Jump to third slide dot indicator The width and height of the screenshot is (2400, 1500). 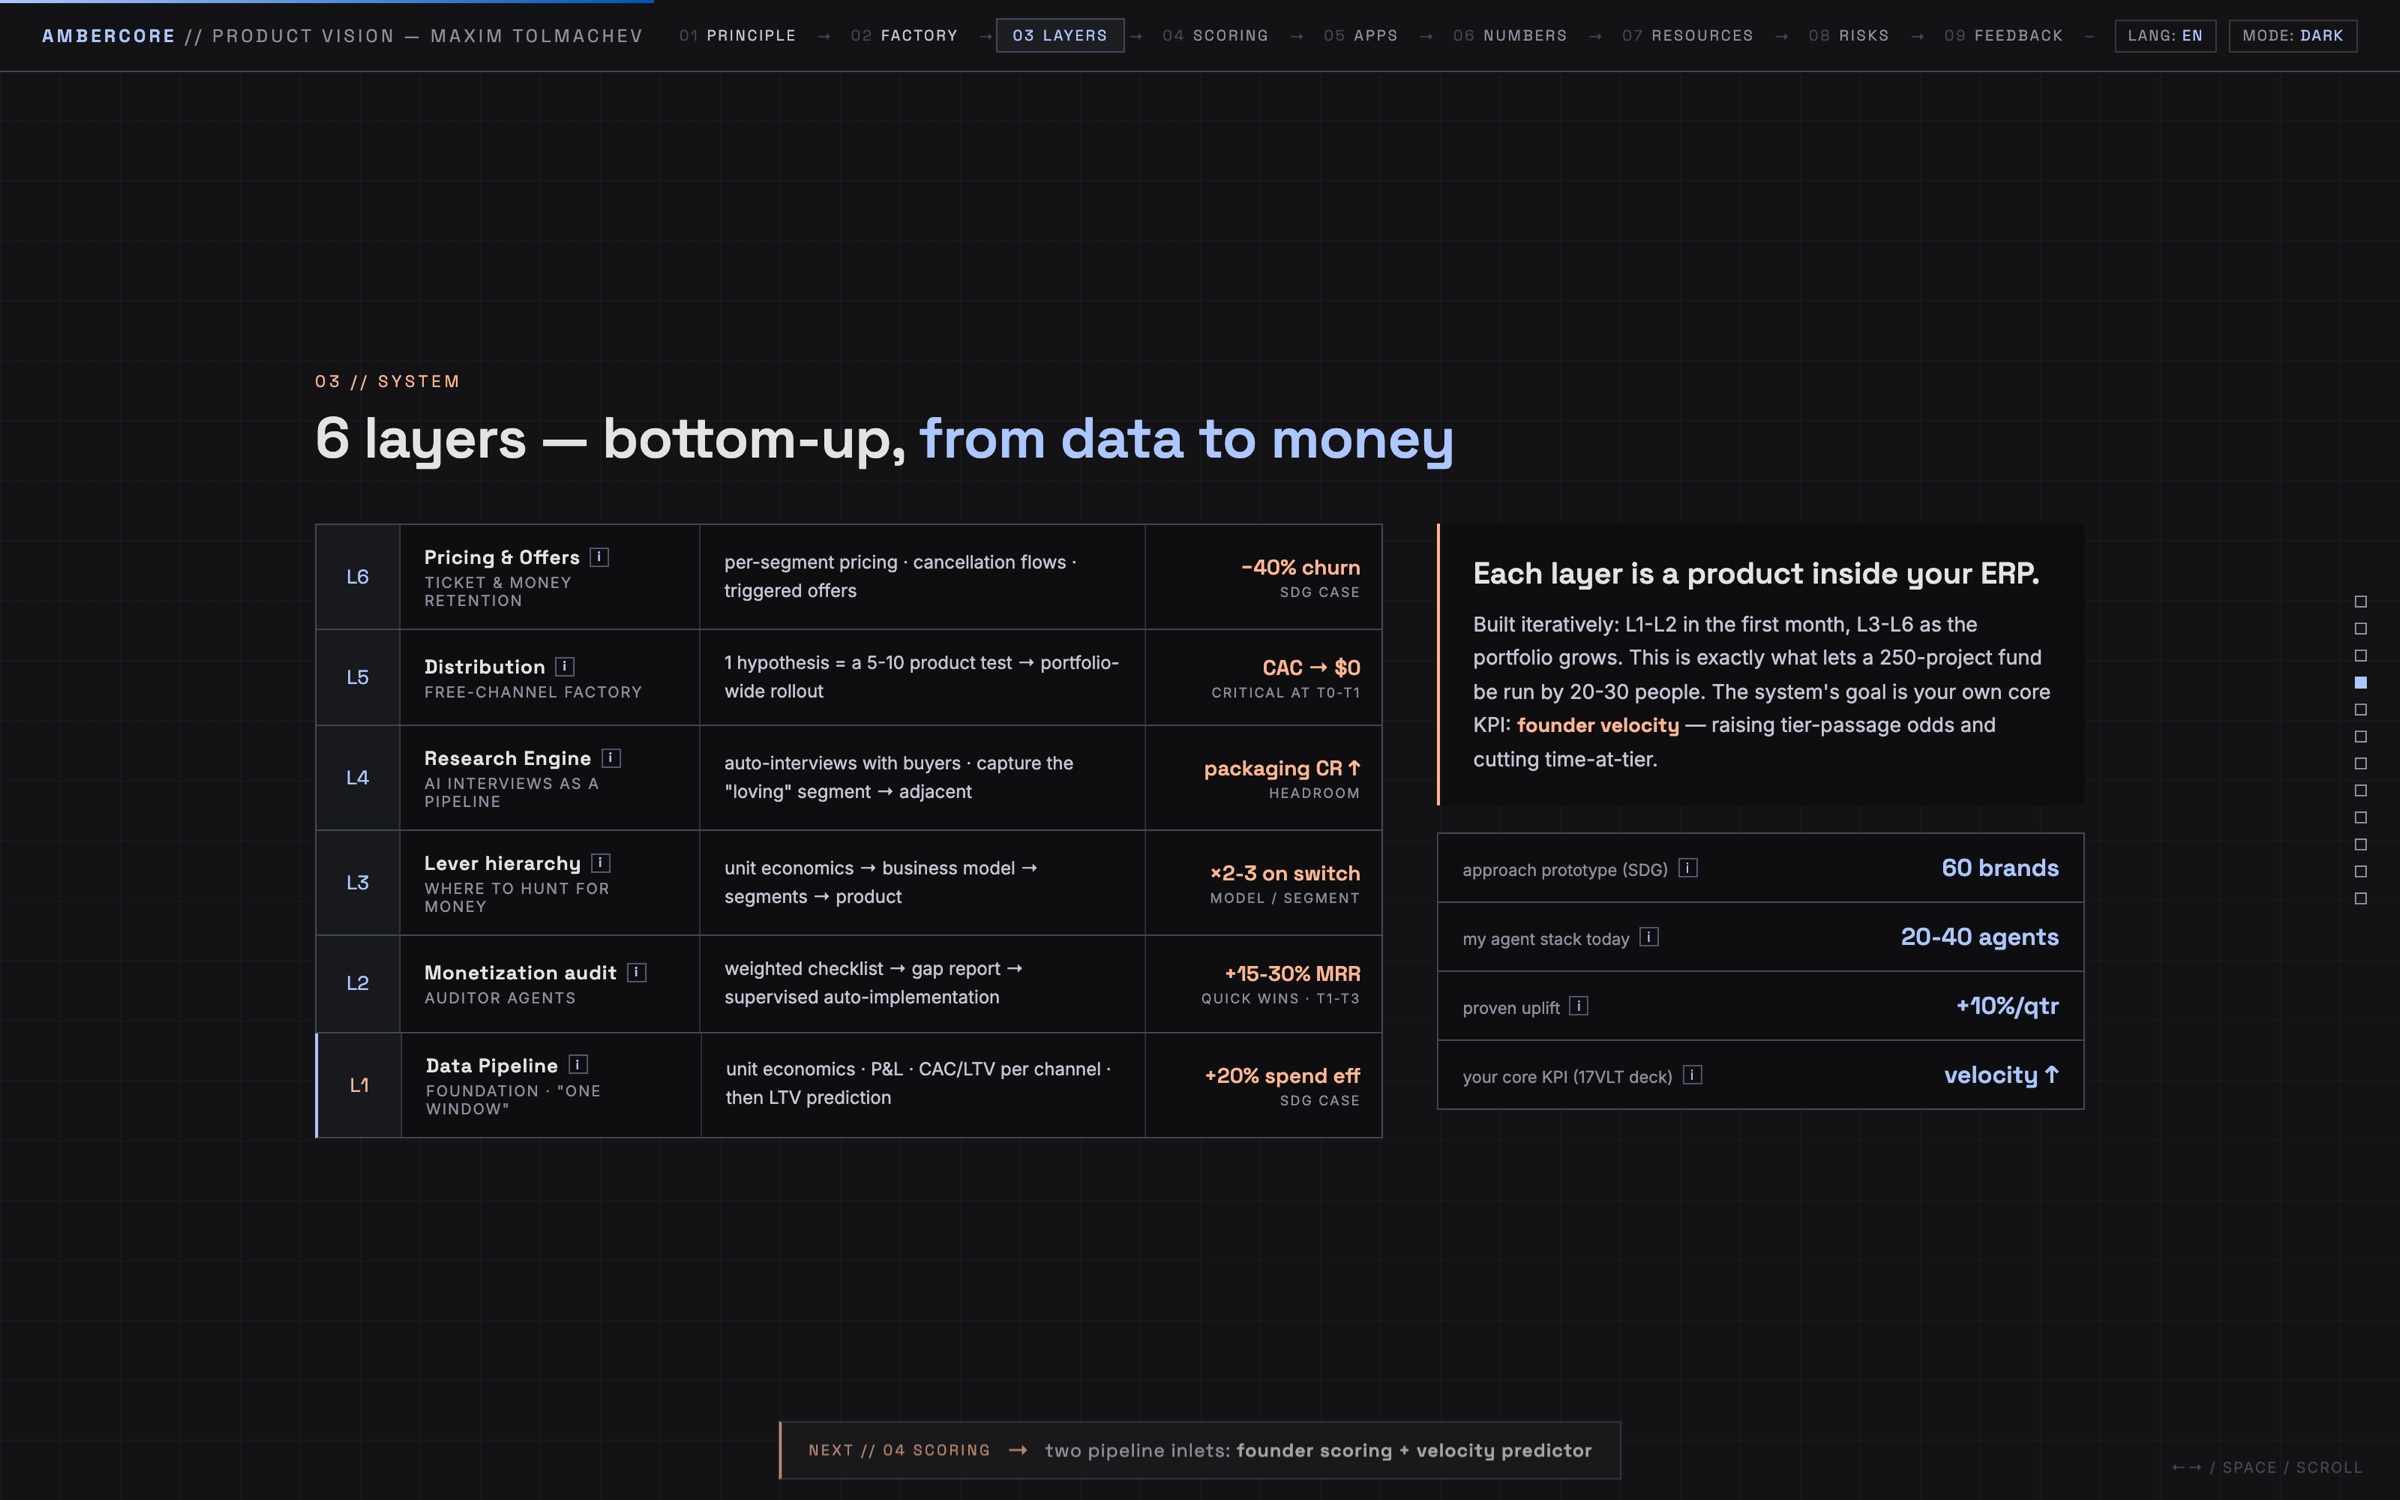point(2361,656)
